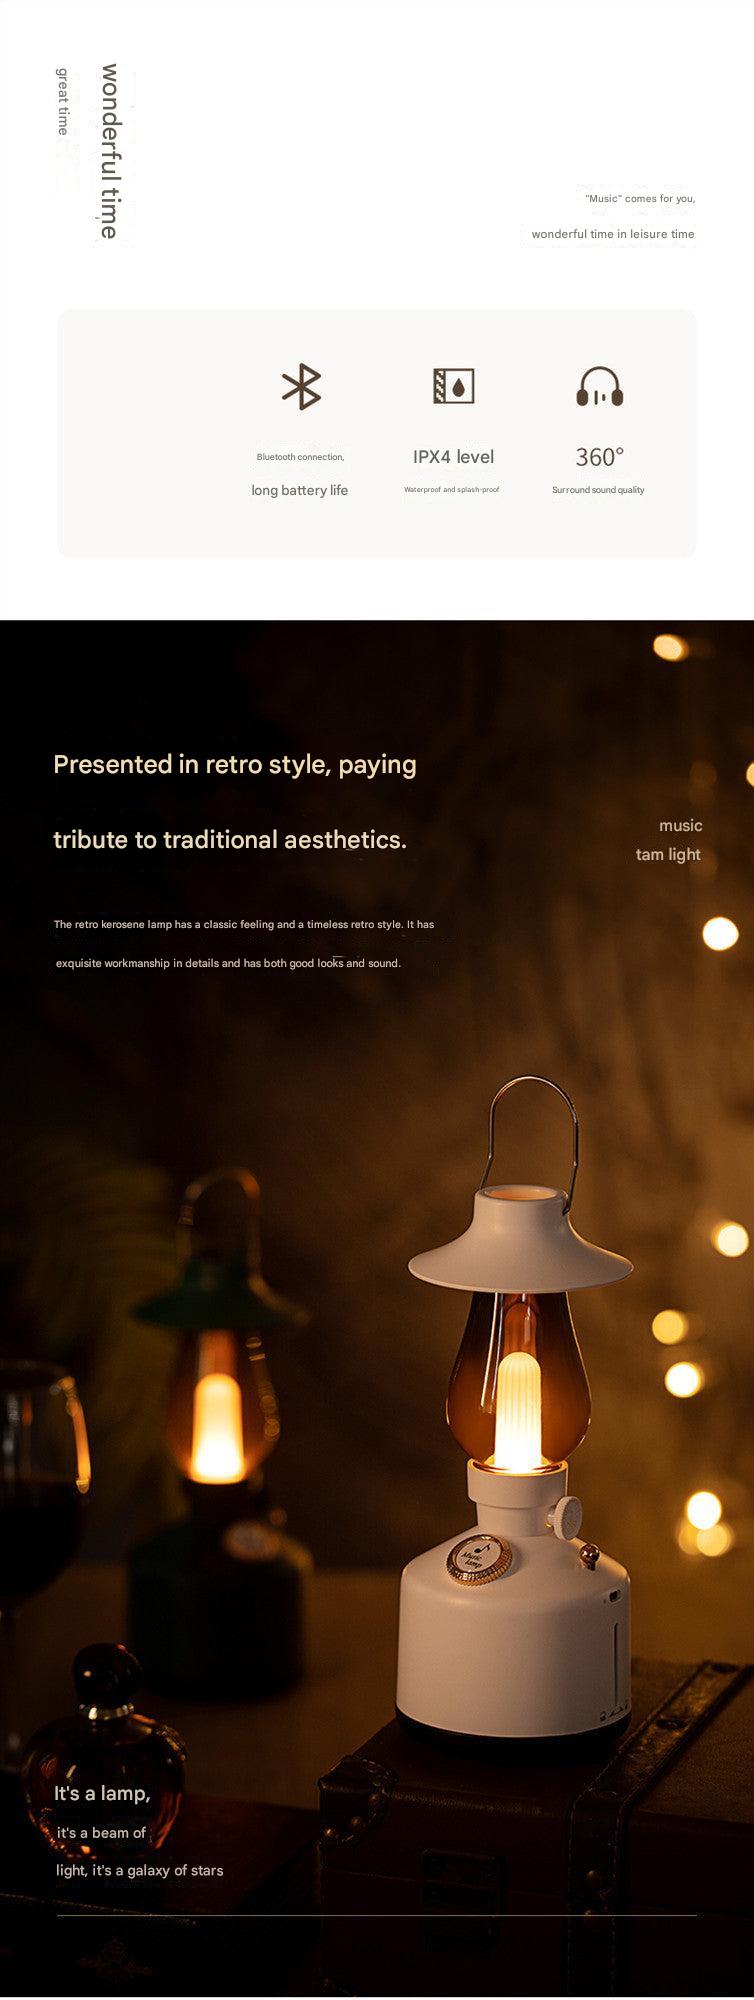
Task: Click the "Presented in retro style, paying" headline
Action: (x=234, y=764)
